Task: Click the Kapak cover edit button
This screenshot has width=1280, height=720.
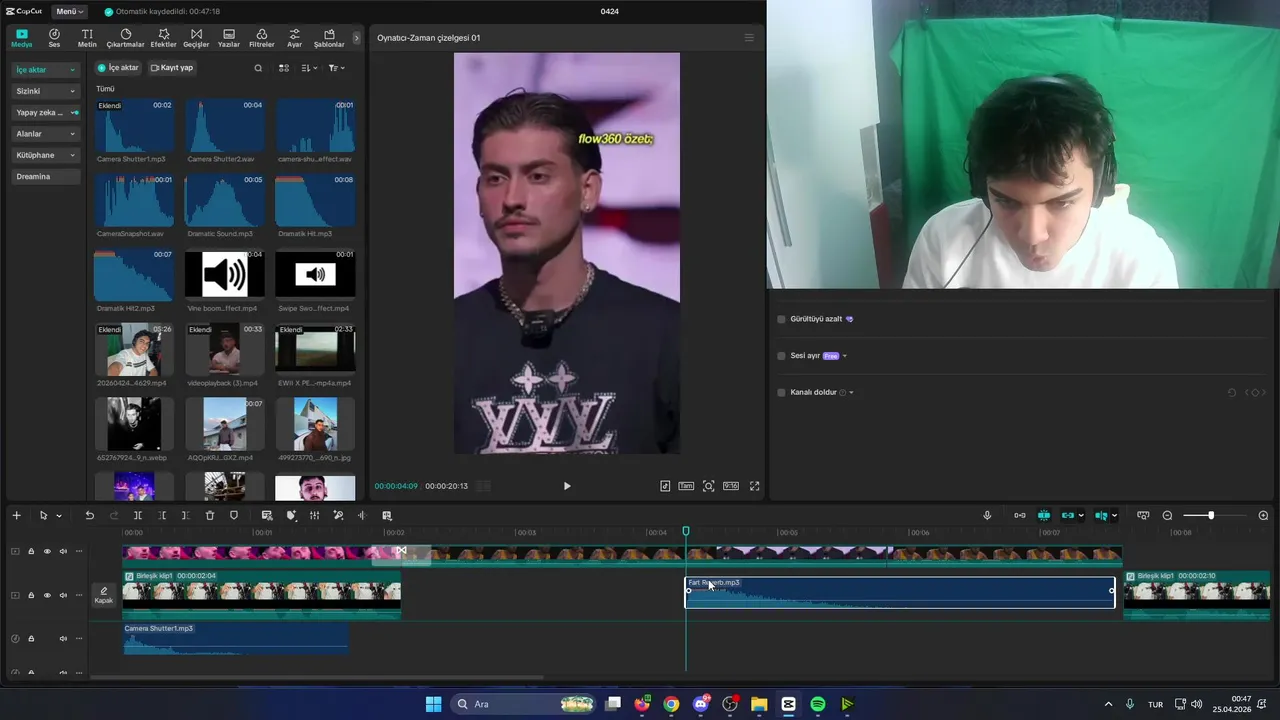Action: [x=104, y=595]
